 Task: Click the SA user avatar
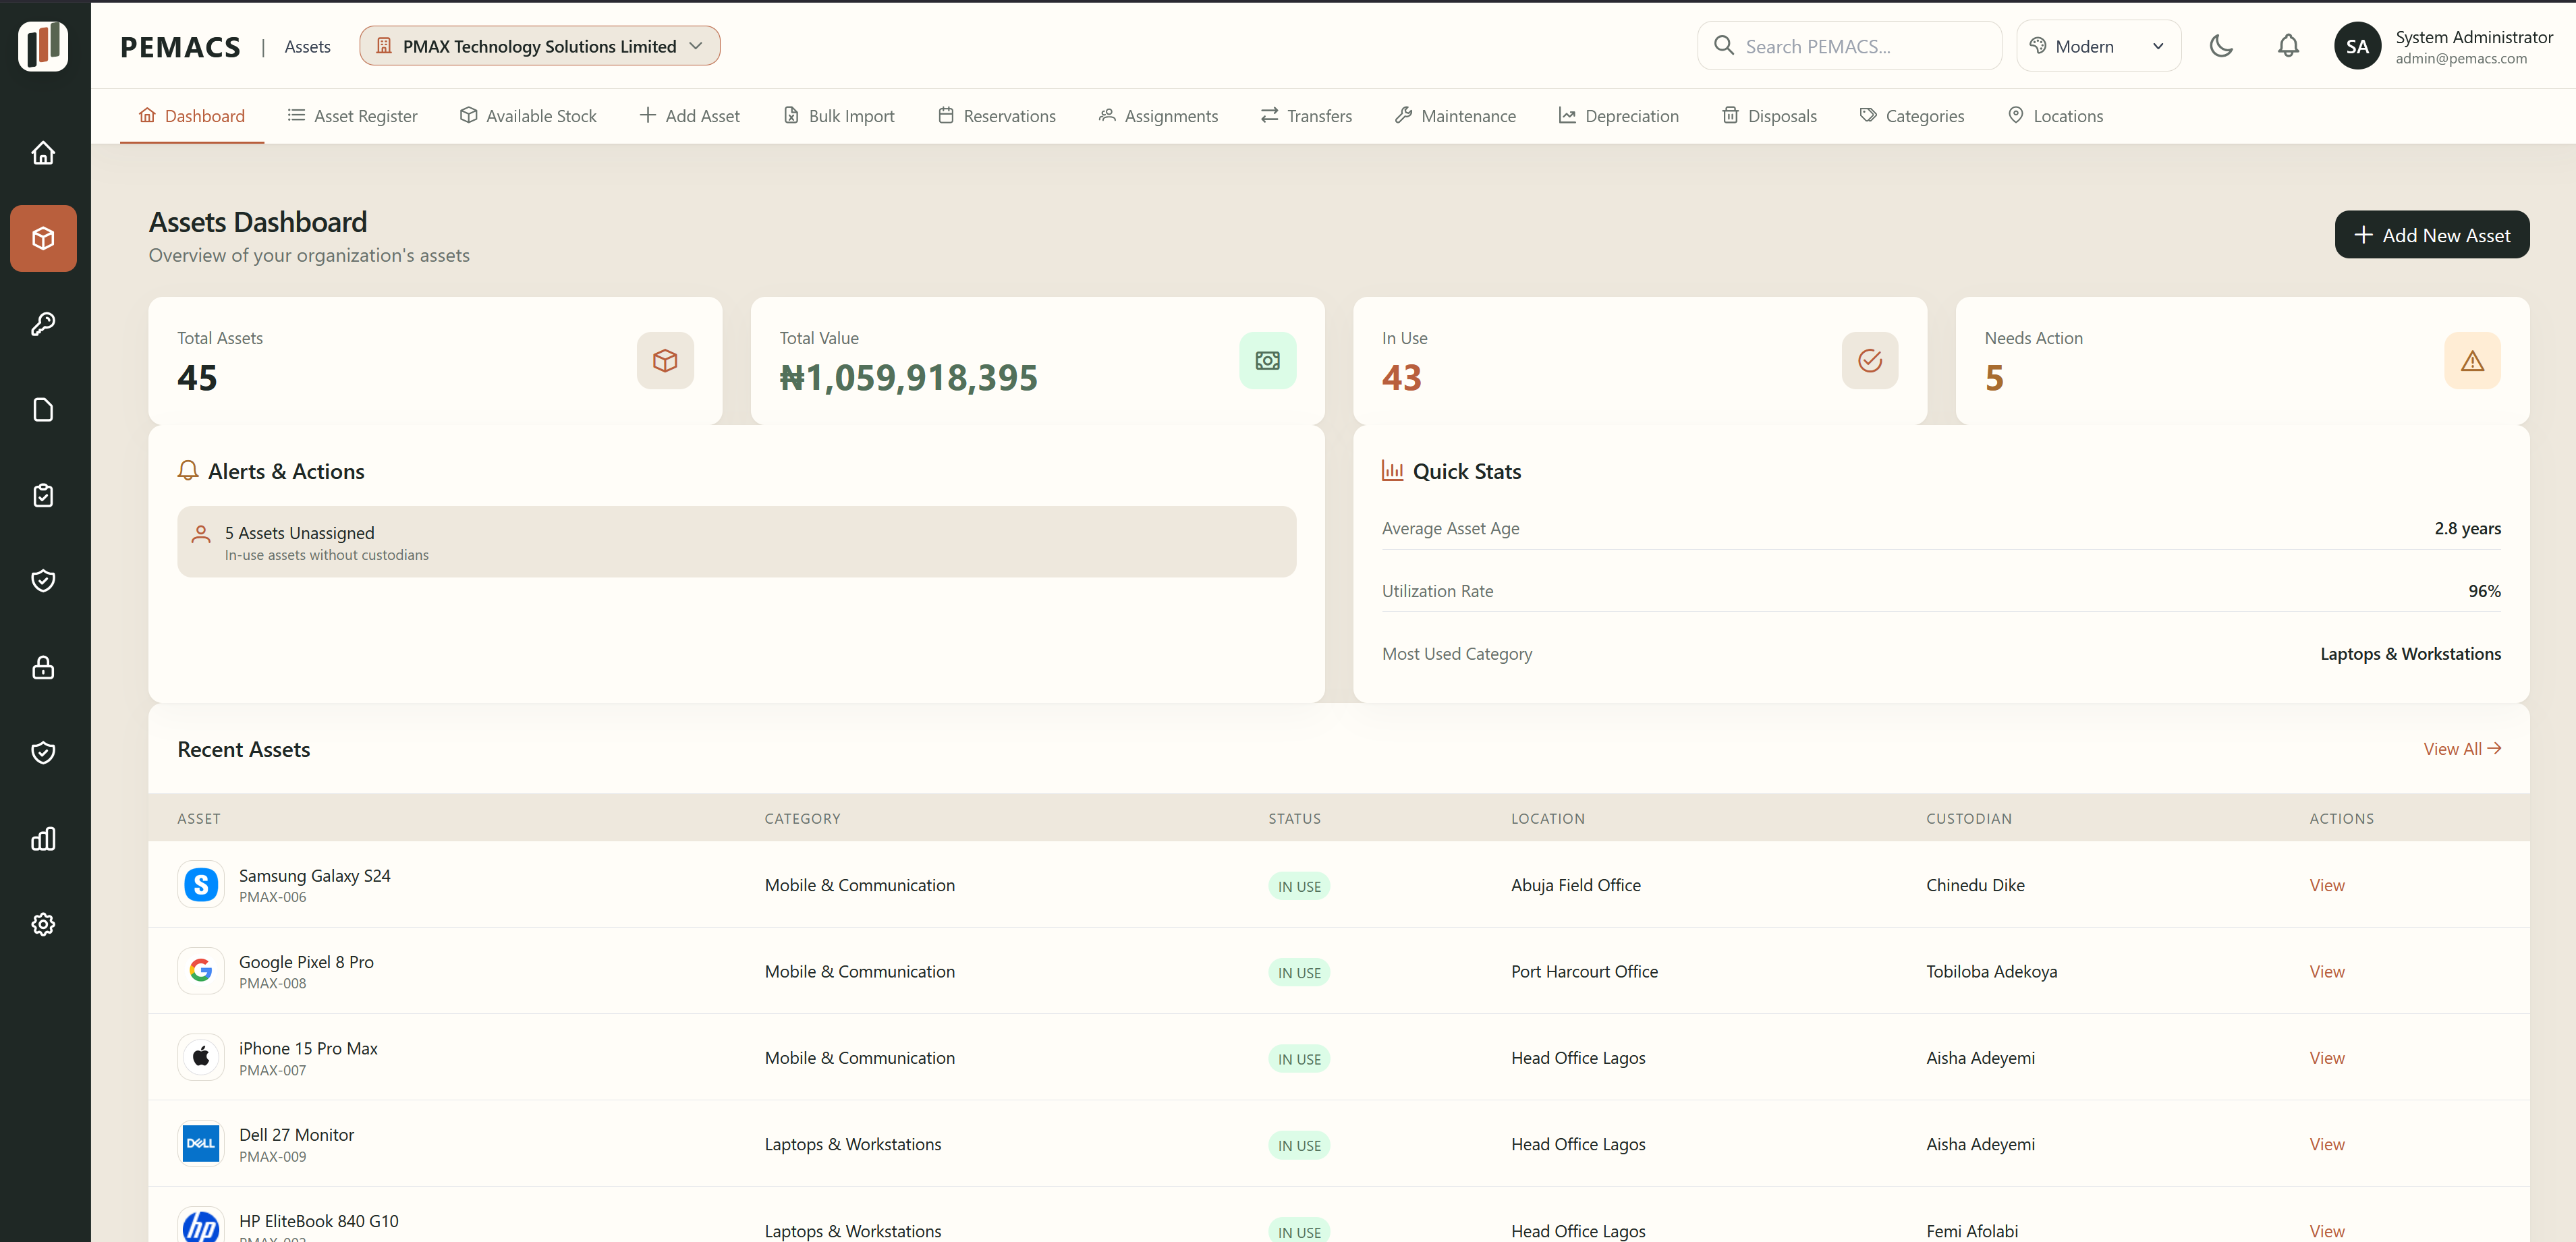[2357, 46]
